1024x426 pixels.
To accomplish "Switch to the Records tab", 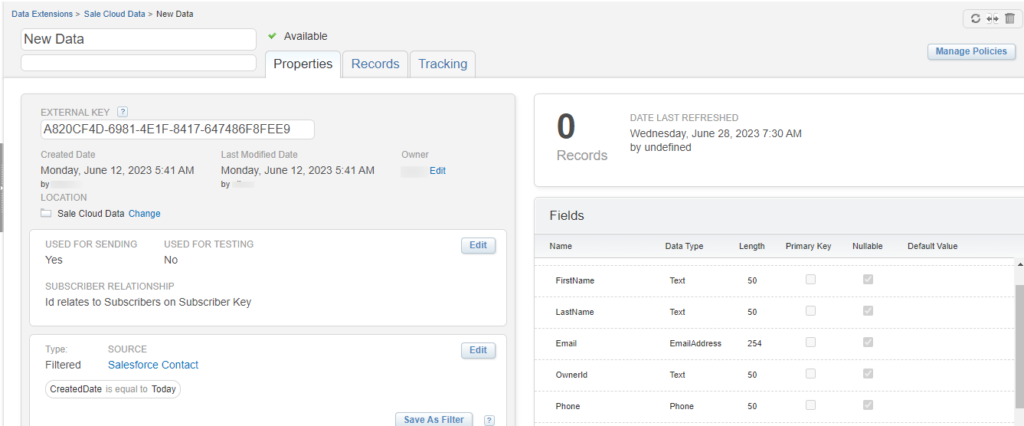I will coord(375,64).
